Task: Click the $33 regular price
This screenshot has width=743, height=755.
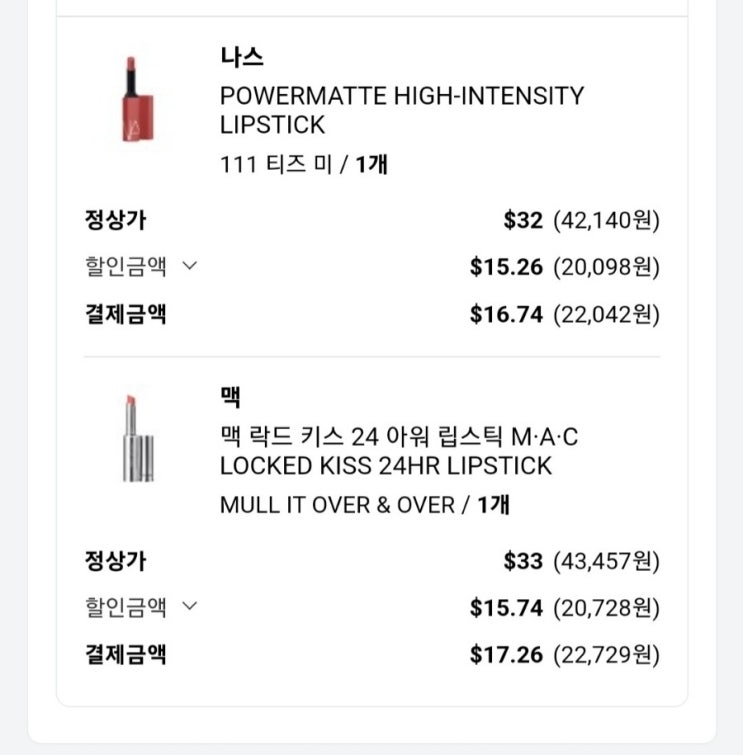Action: point(523,561)
